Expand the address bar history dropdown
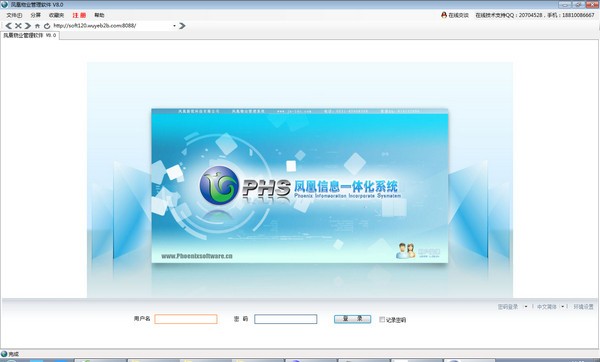The width and height of the screenshot is (600, 362). [174, 26]
